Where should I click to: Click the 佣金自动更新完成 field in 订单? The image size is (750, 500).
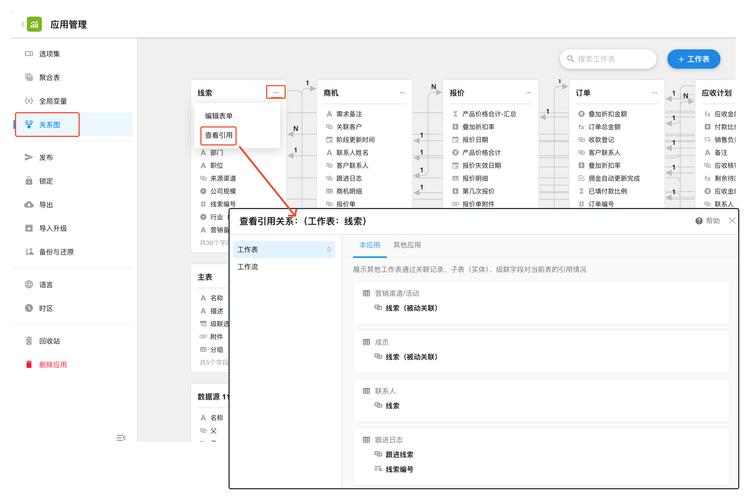click(x=614, y=178)
